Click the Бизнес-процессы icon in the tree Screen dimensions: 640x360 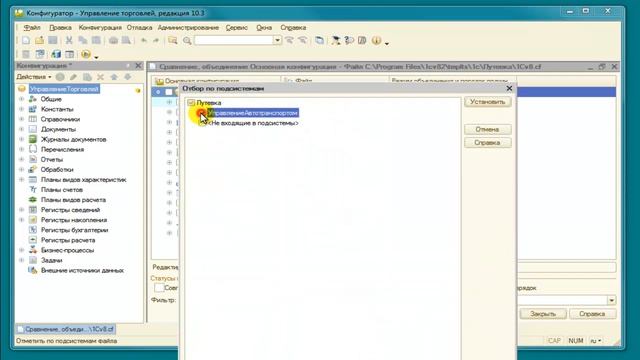[33, 250]
